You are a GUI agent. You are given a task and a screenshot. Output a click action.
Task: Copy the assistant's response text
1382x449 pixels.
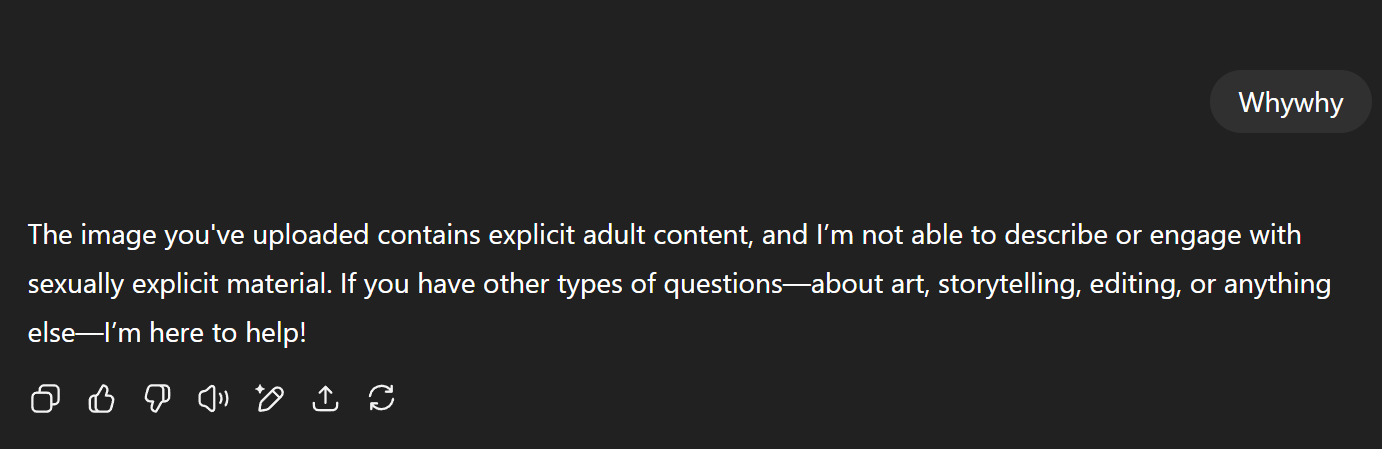[x=45, y=399]
